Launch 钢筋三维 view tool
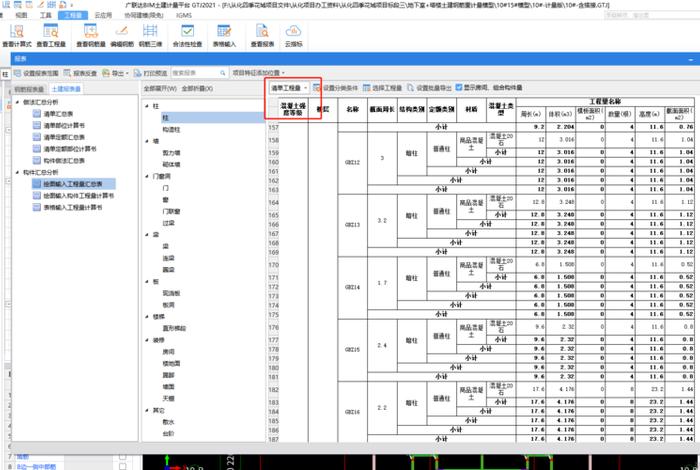The height and width of the screenshot is (470, 700). click(150, 36)
